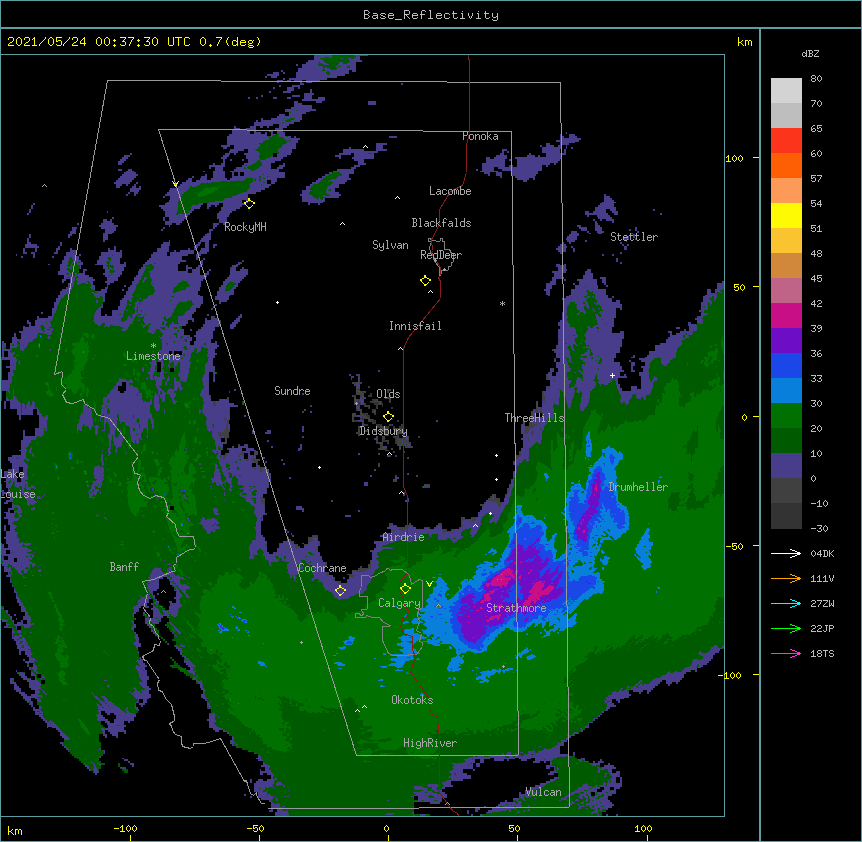Click the Banff label
This screenshot has height=842, width=862.
click(124, 567)
